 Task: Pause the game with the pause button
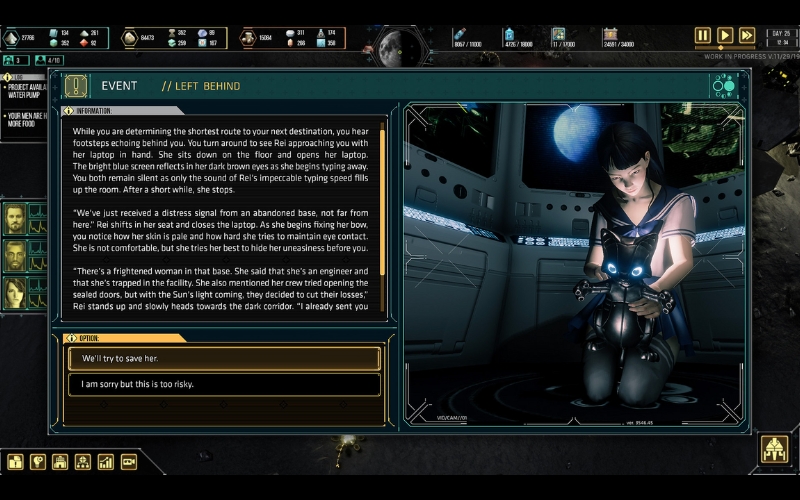click(703, 36)
